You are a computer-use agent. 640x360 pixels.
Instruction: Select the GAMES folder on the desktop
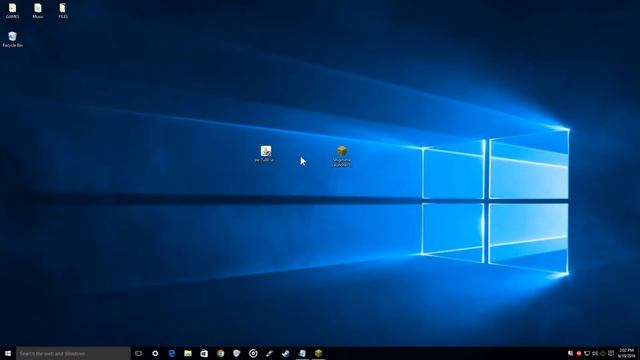[12, 11]
